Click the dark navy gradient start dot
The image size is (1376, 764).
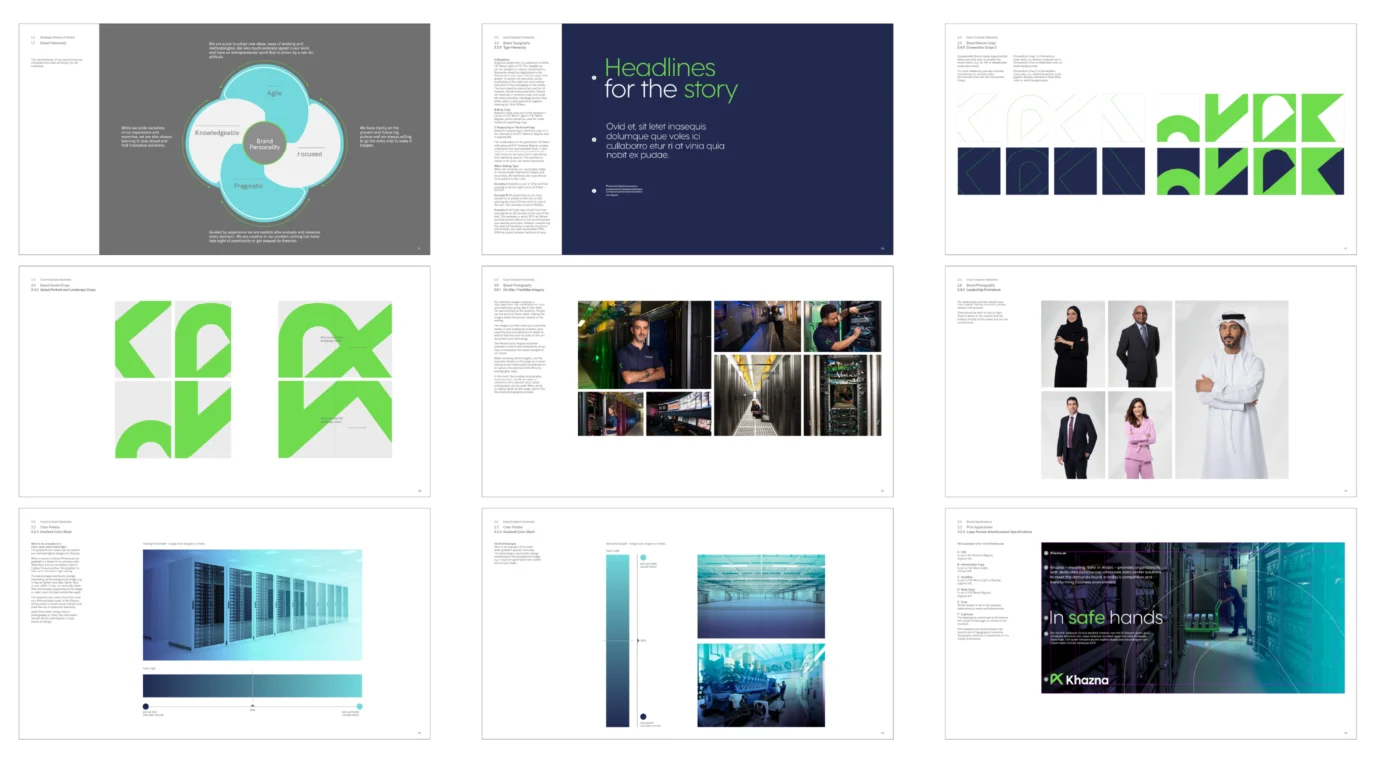click(x=146, y=706)
